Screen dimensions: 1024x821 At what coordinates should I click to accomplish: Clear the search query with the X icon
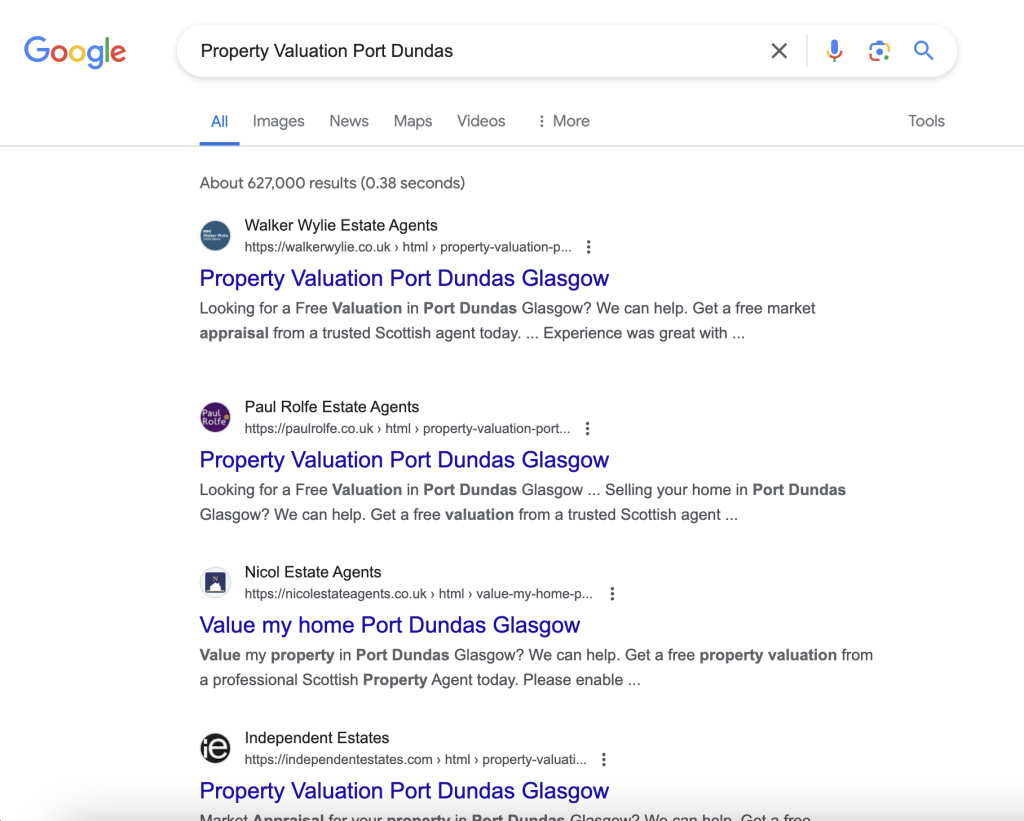(779, 50)
